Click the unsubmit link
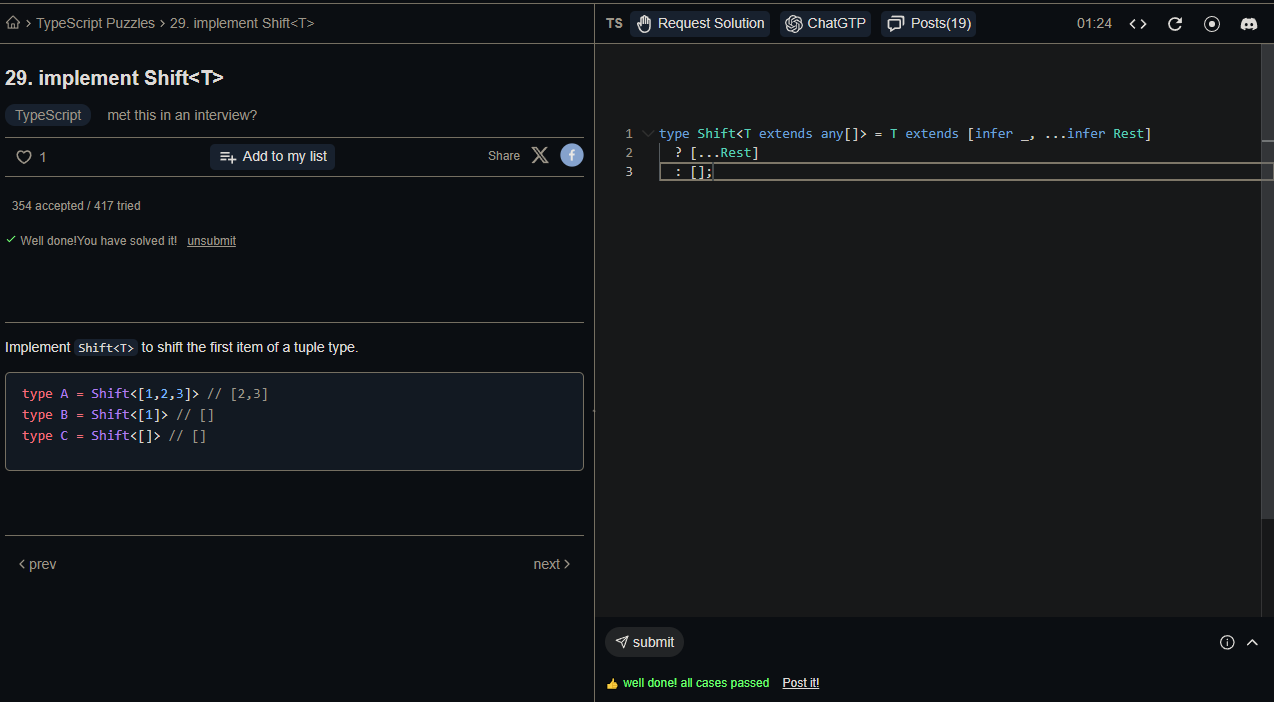The image size is (1274, 702). [x=211, y=241]
